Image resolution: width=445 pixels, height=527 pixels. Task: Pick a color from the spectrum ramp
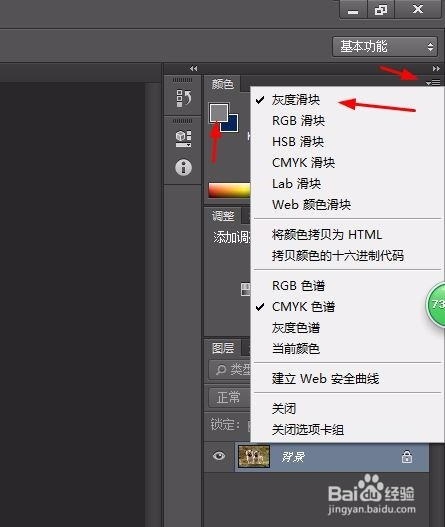click(229, 190)
